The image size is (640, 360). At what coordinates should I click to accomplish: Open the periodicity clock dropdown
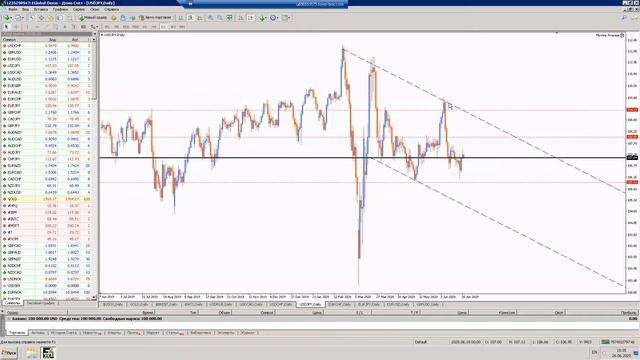(x=274, y=18)
